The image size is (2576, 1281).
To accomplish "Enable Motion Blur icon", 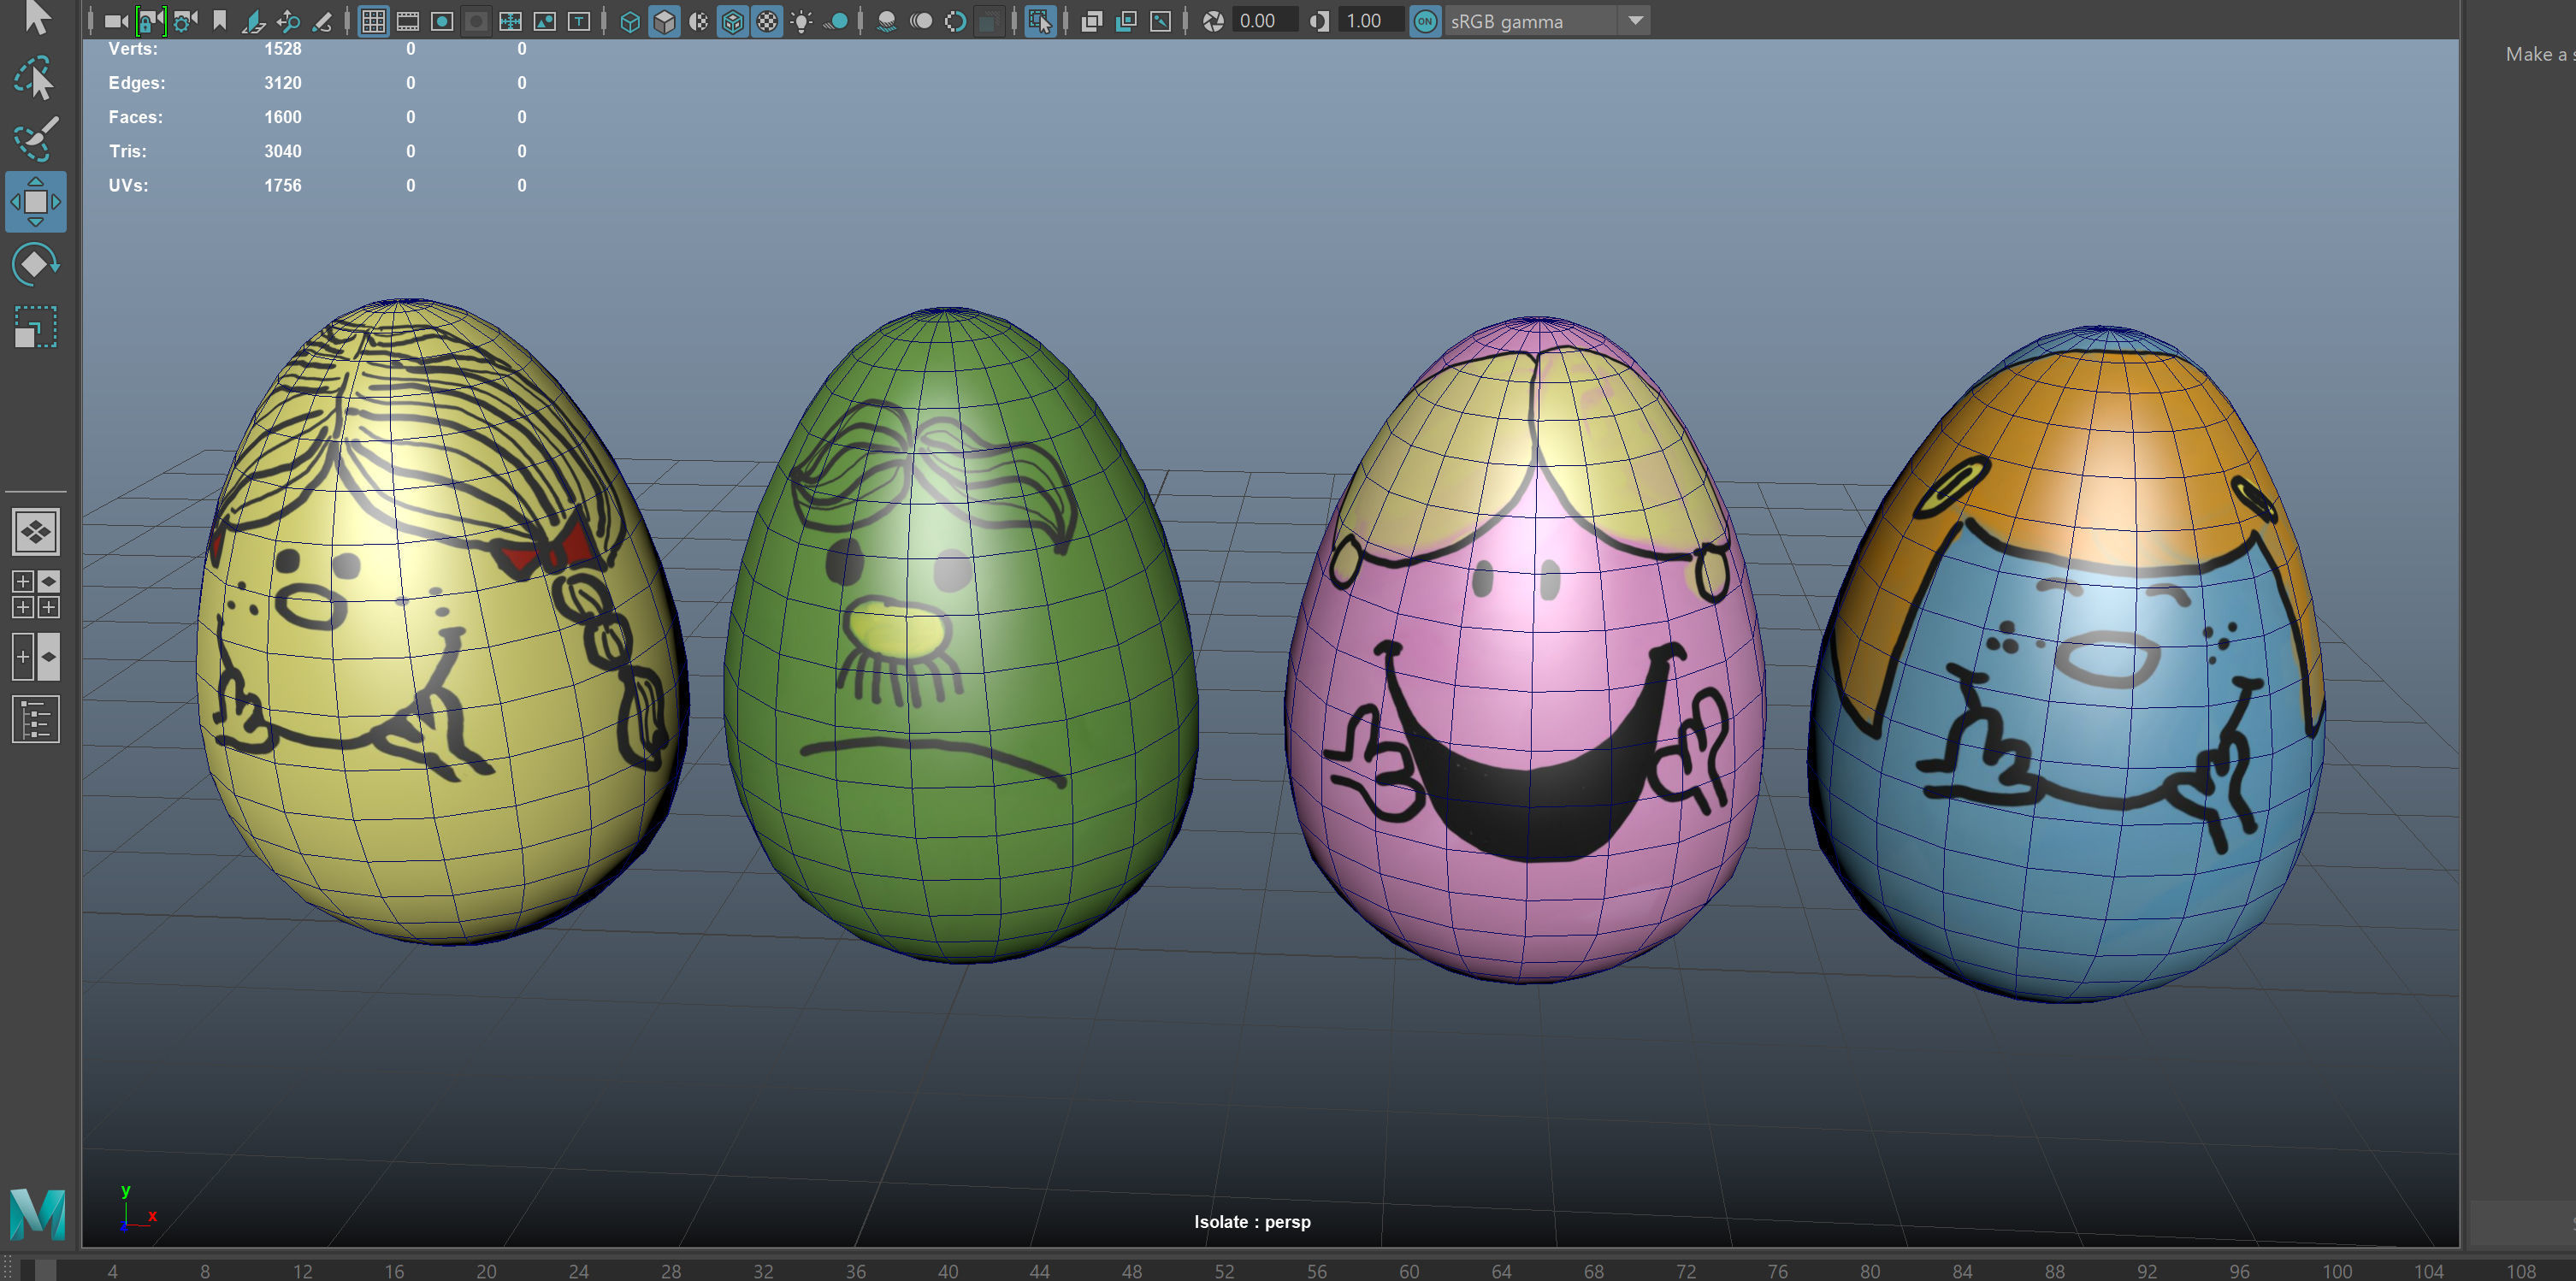I will coord(921,21).
